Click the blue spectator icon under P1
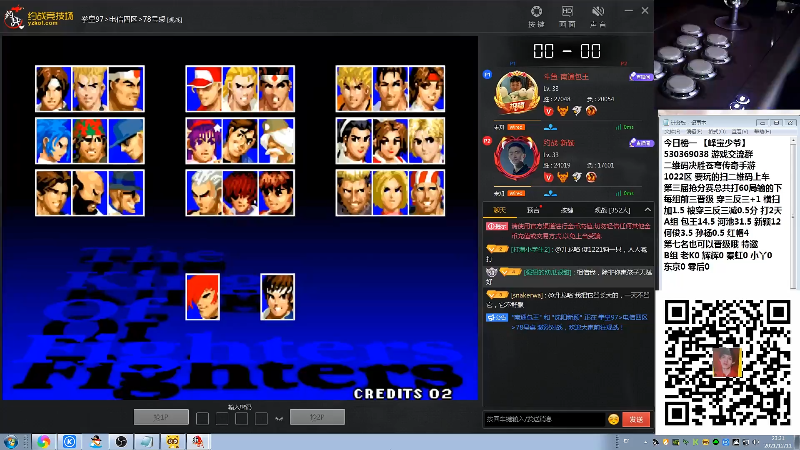Image resolution: width=800 pixels, height=450 pixels. tap(550, 127)
